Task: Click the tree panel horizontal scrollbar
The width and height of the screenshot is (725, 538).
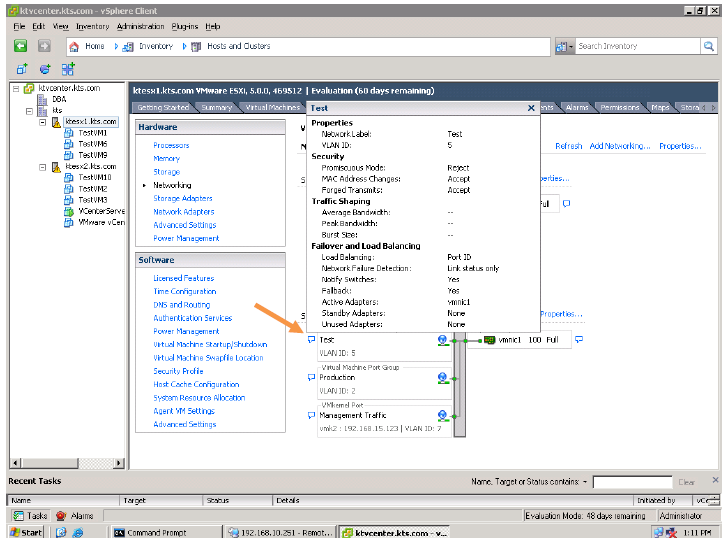Action: point(68,463)
